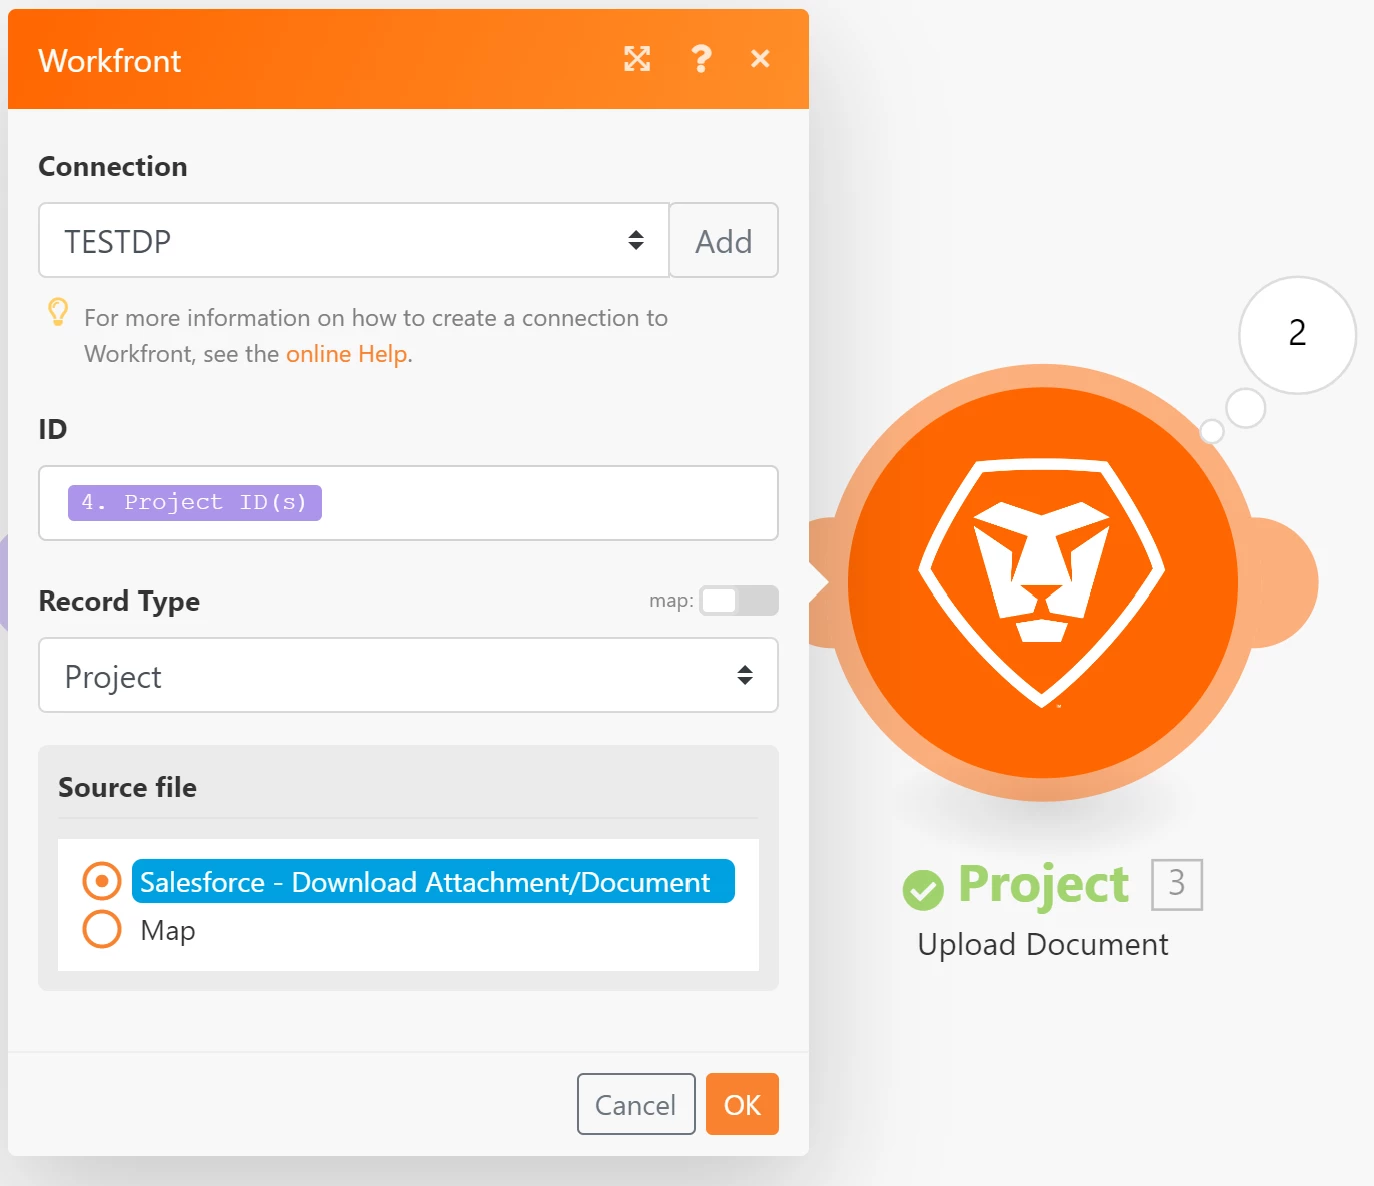Cancel the Workfront module settings
This screenshot has width=1374, height=1186.
(x=636, y=1104)
